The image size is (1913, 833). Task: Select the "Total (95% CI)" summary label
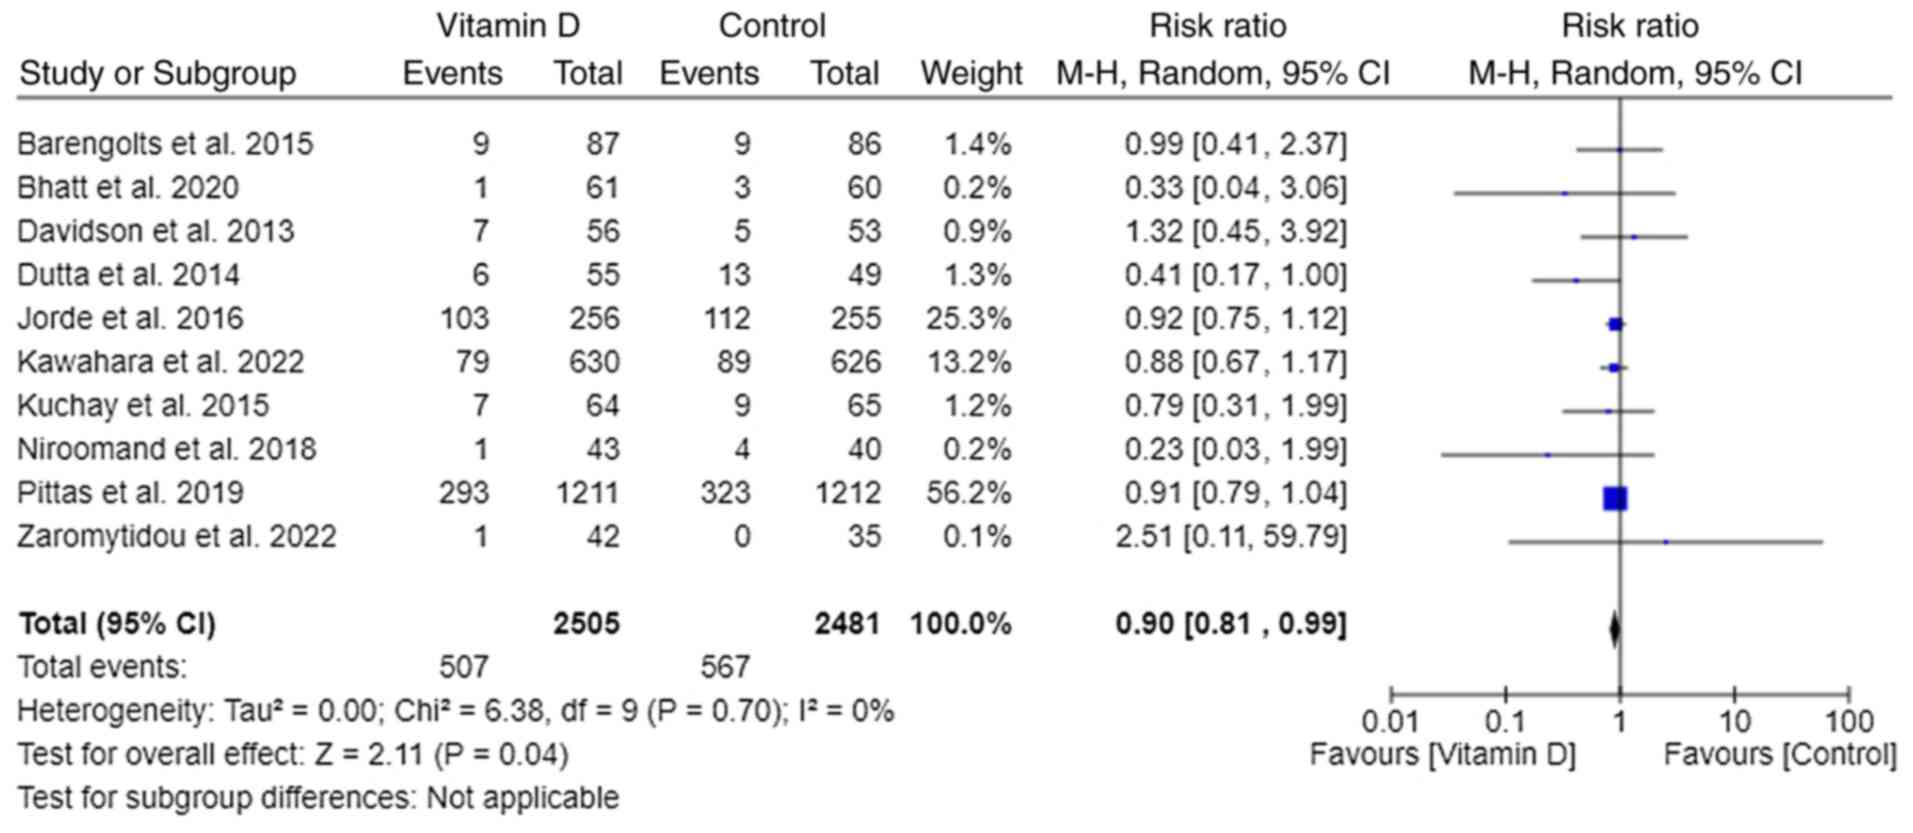pyautogui.click(x=117, y=624)
